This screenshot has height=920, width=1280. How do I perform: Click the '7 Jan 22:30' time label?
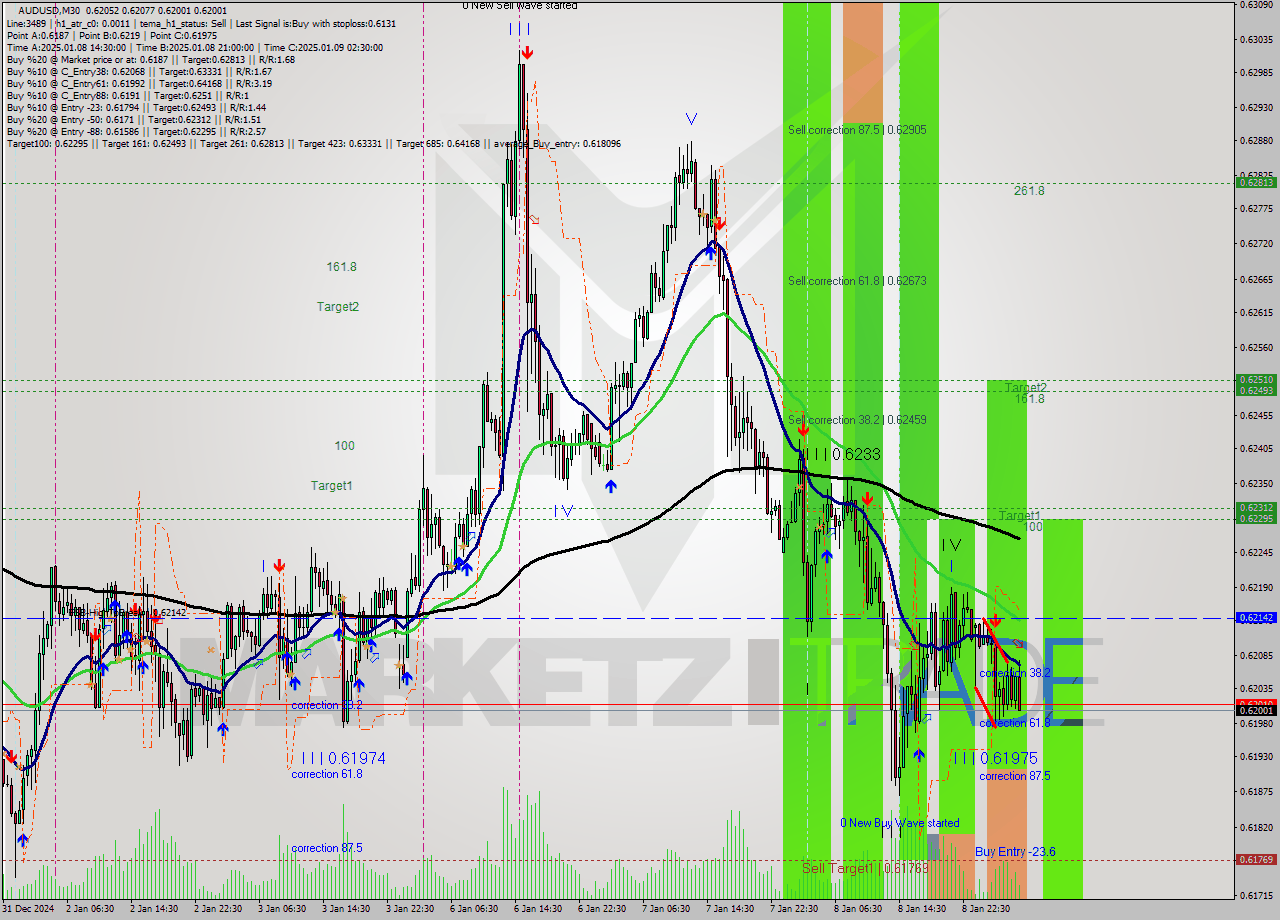point(792,909)
